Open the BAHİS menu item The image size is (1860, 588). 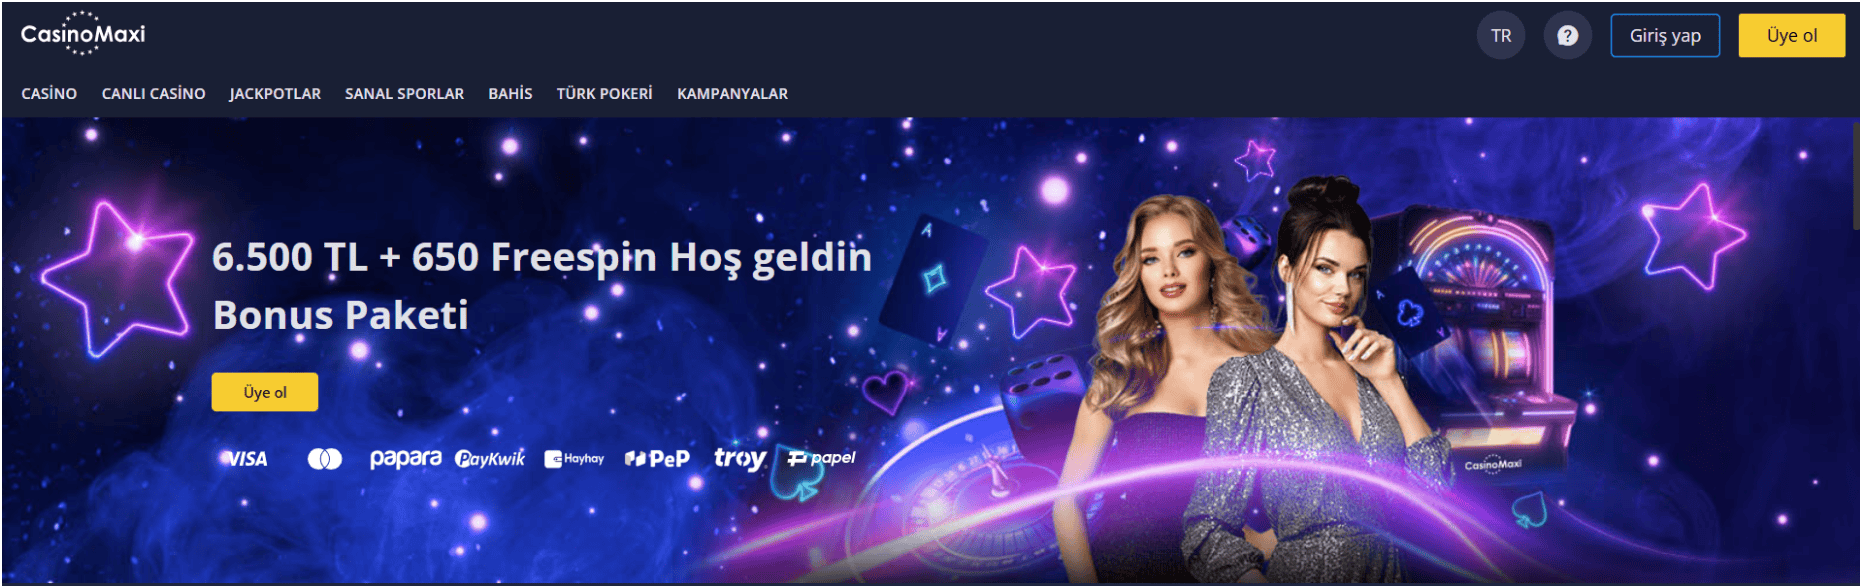point(510,93)
